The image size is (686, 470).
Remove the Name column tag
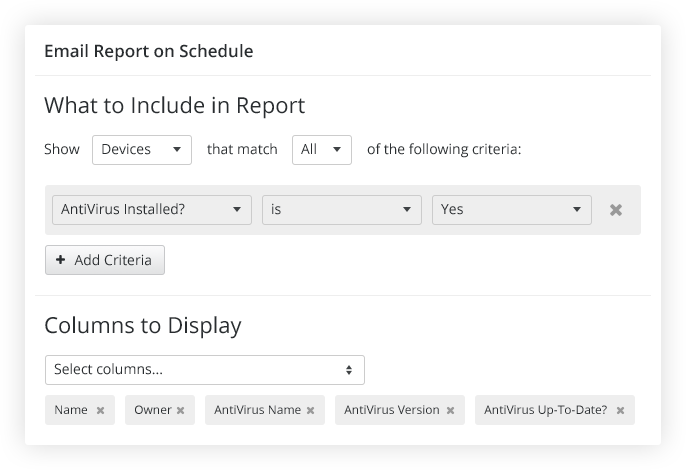point(100,410)
